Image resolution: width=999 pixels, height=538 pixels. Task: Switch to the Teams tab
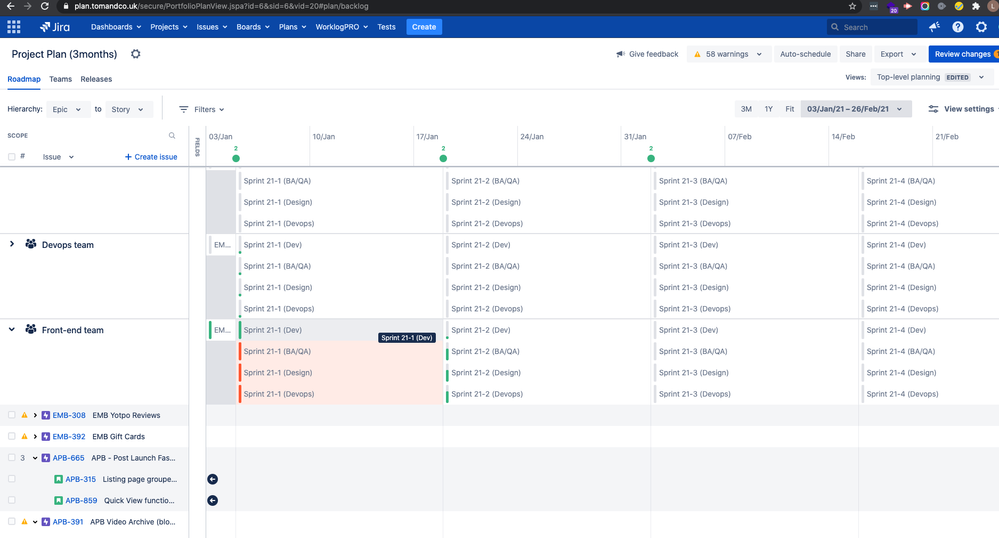pos(61,79)
